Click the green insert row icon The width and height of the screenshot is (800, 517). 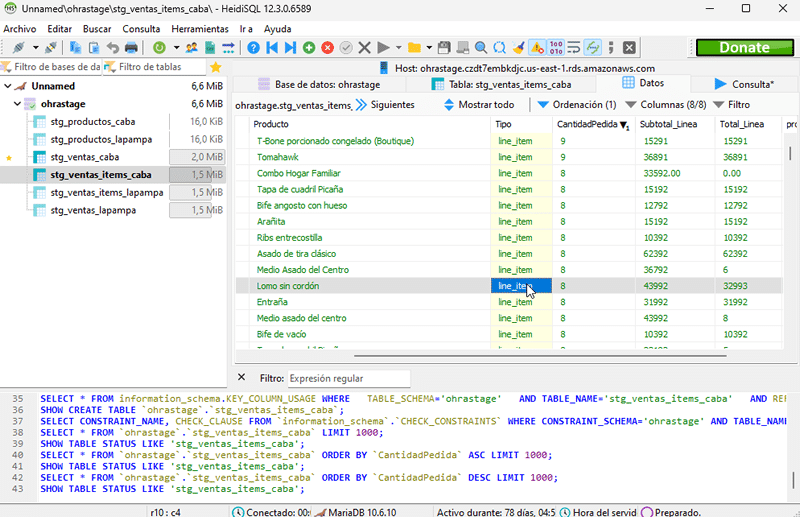[x=308, y=47]
